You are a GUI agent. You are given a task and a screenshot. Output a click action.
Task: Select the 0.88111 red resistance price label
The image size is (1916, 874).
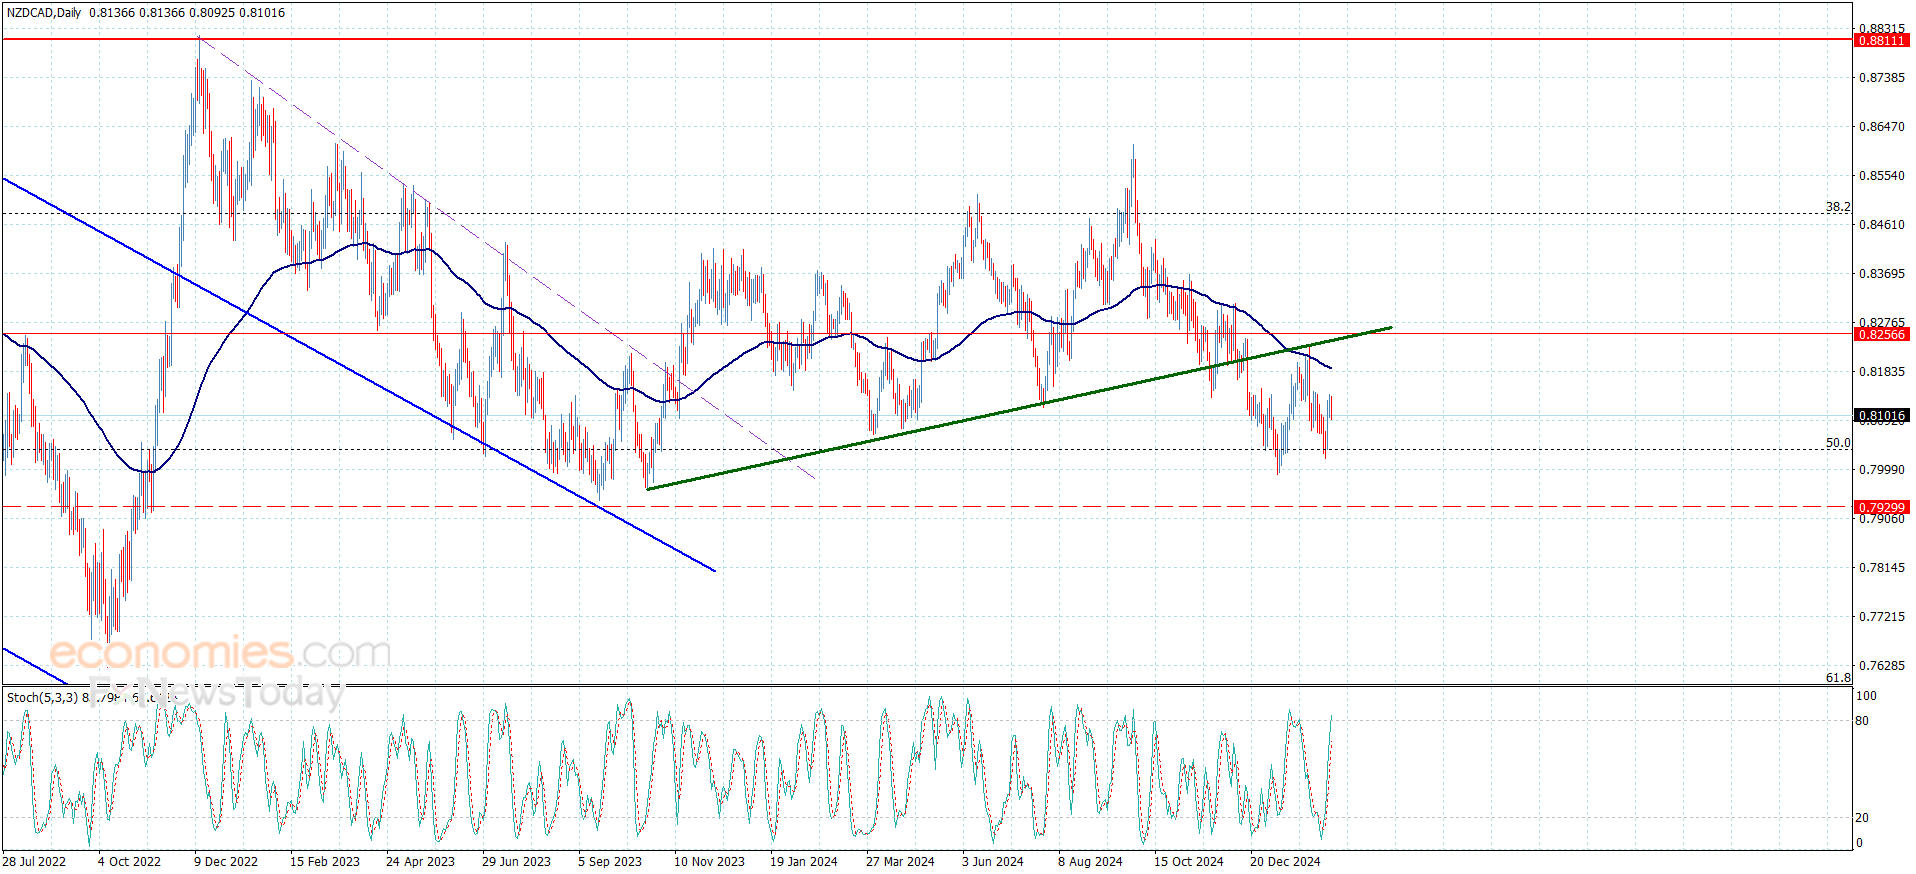[x=1881, y=41]
